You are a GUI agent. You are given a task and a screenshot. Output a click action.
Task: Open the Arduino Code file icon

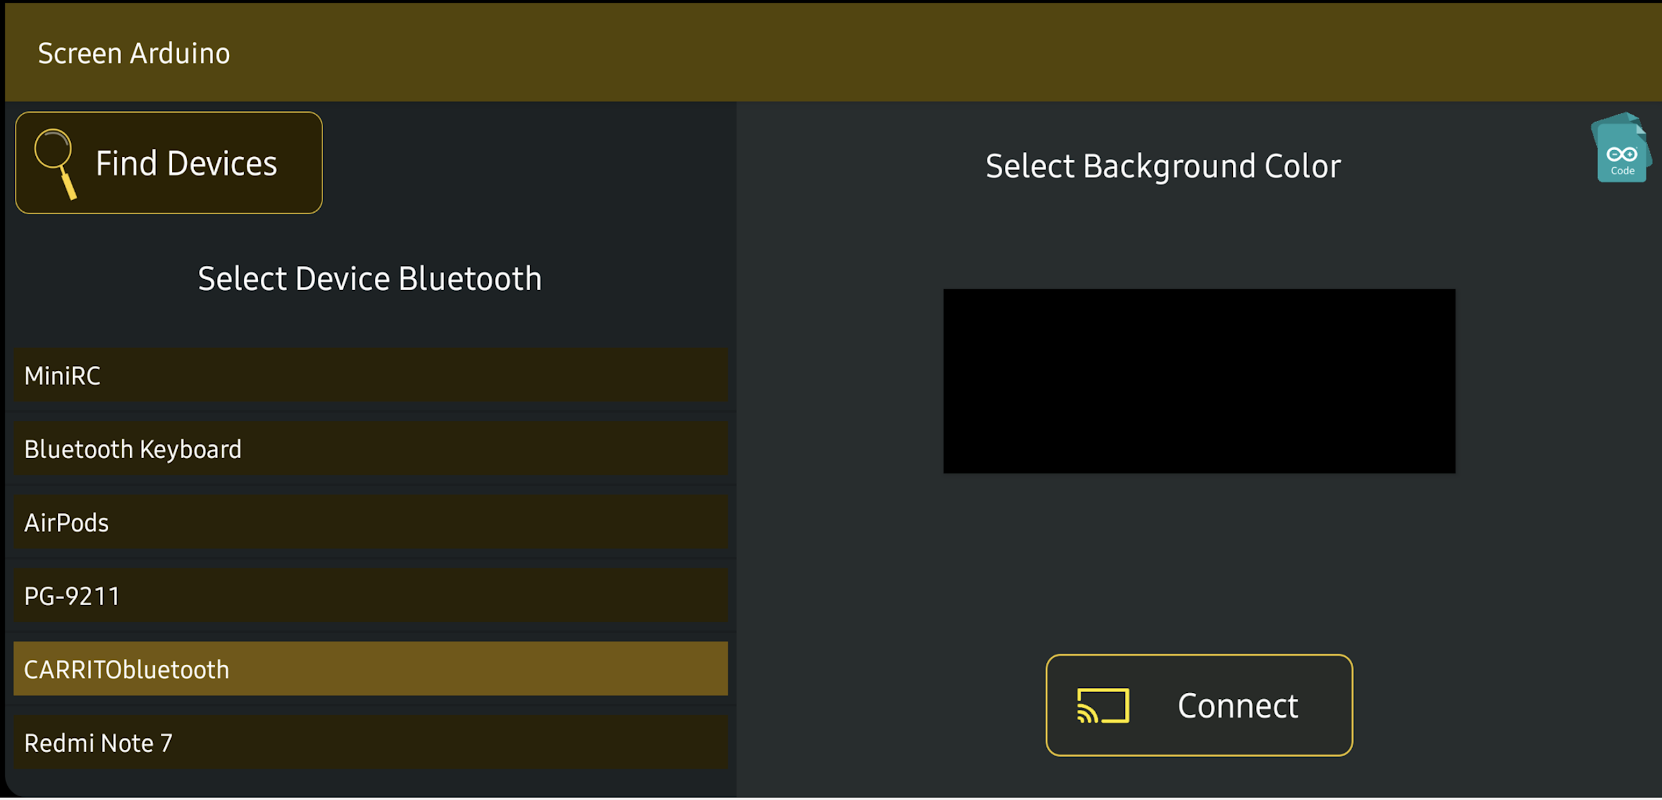click(x=1620, y=150)
